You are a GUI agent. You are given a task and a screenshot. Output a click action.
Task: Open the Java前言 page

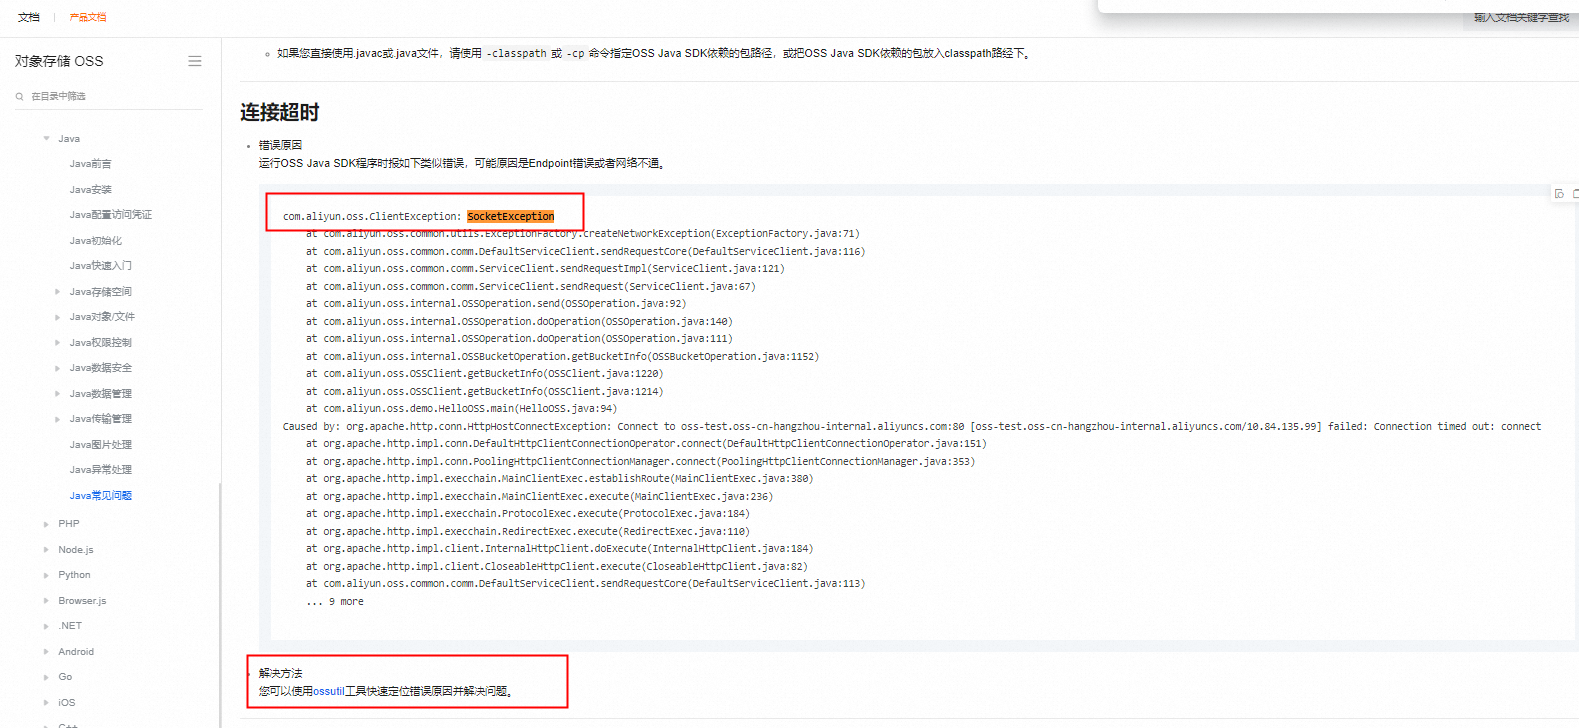[91, 164]
